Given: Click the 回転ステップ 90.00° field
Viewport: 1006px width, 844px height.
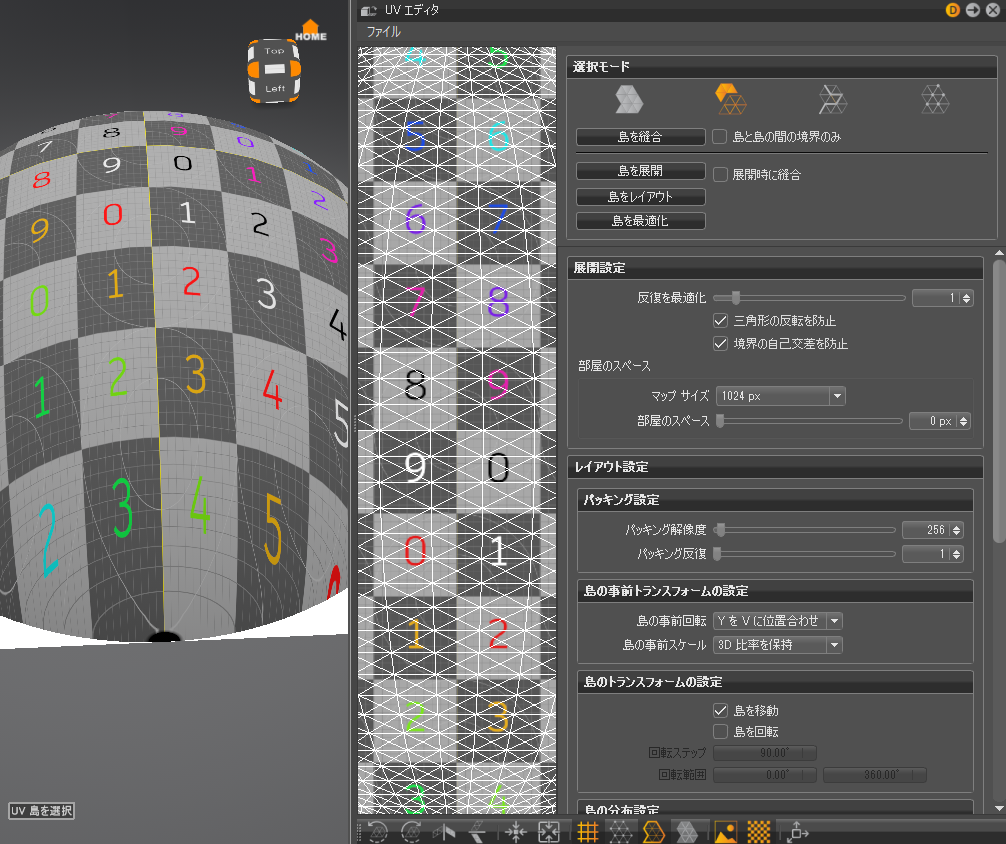Looking at the screenshot, I should (765, 753).
